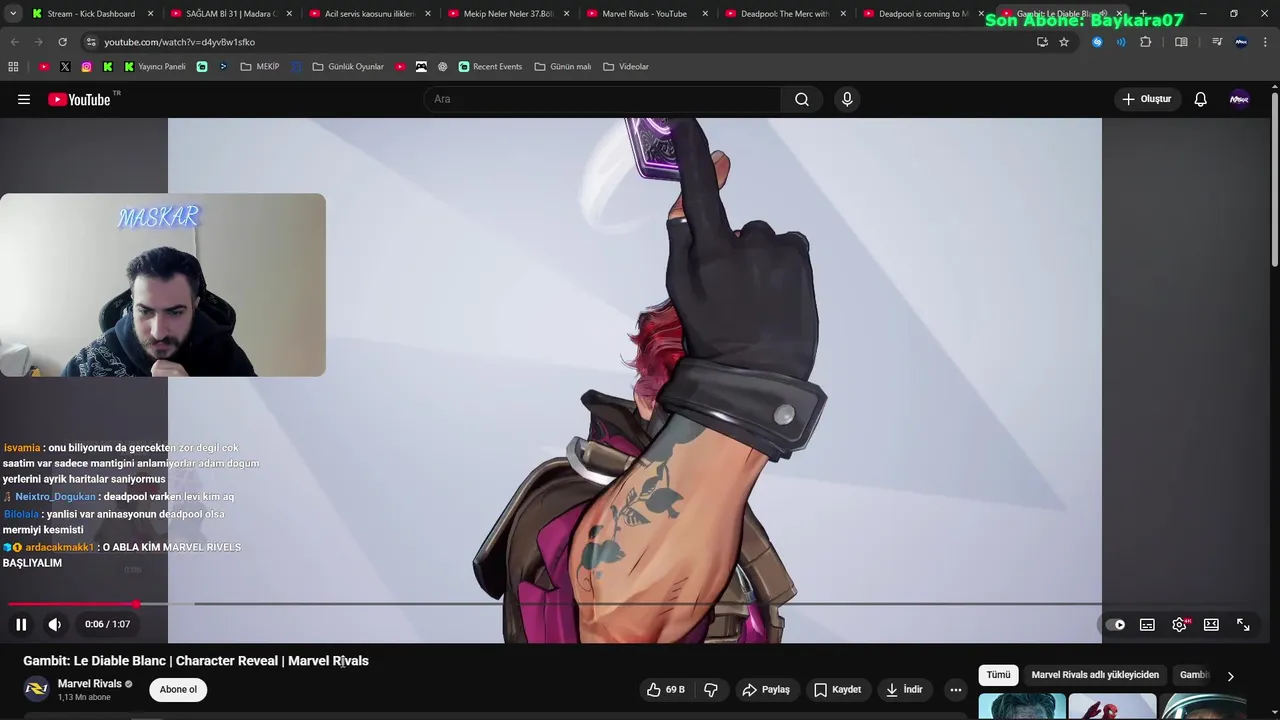This screenshot has height=720, width=1280.
Task: Toggle subtitles/closed captions
Action: coord(1147,624)
